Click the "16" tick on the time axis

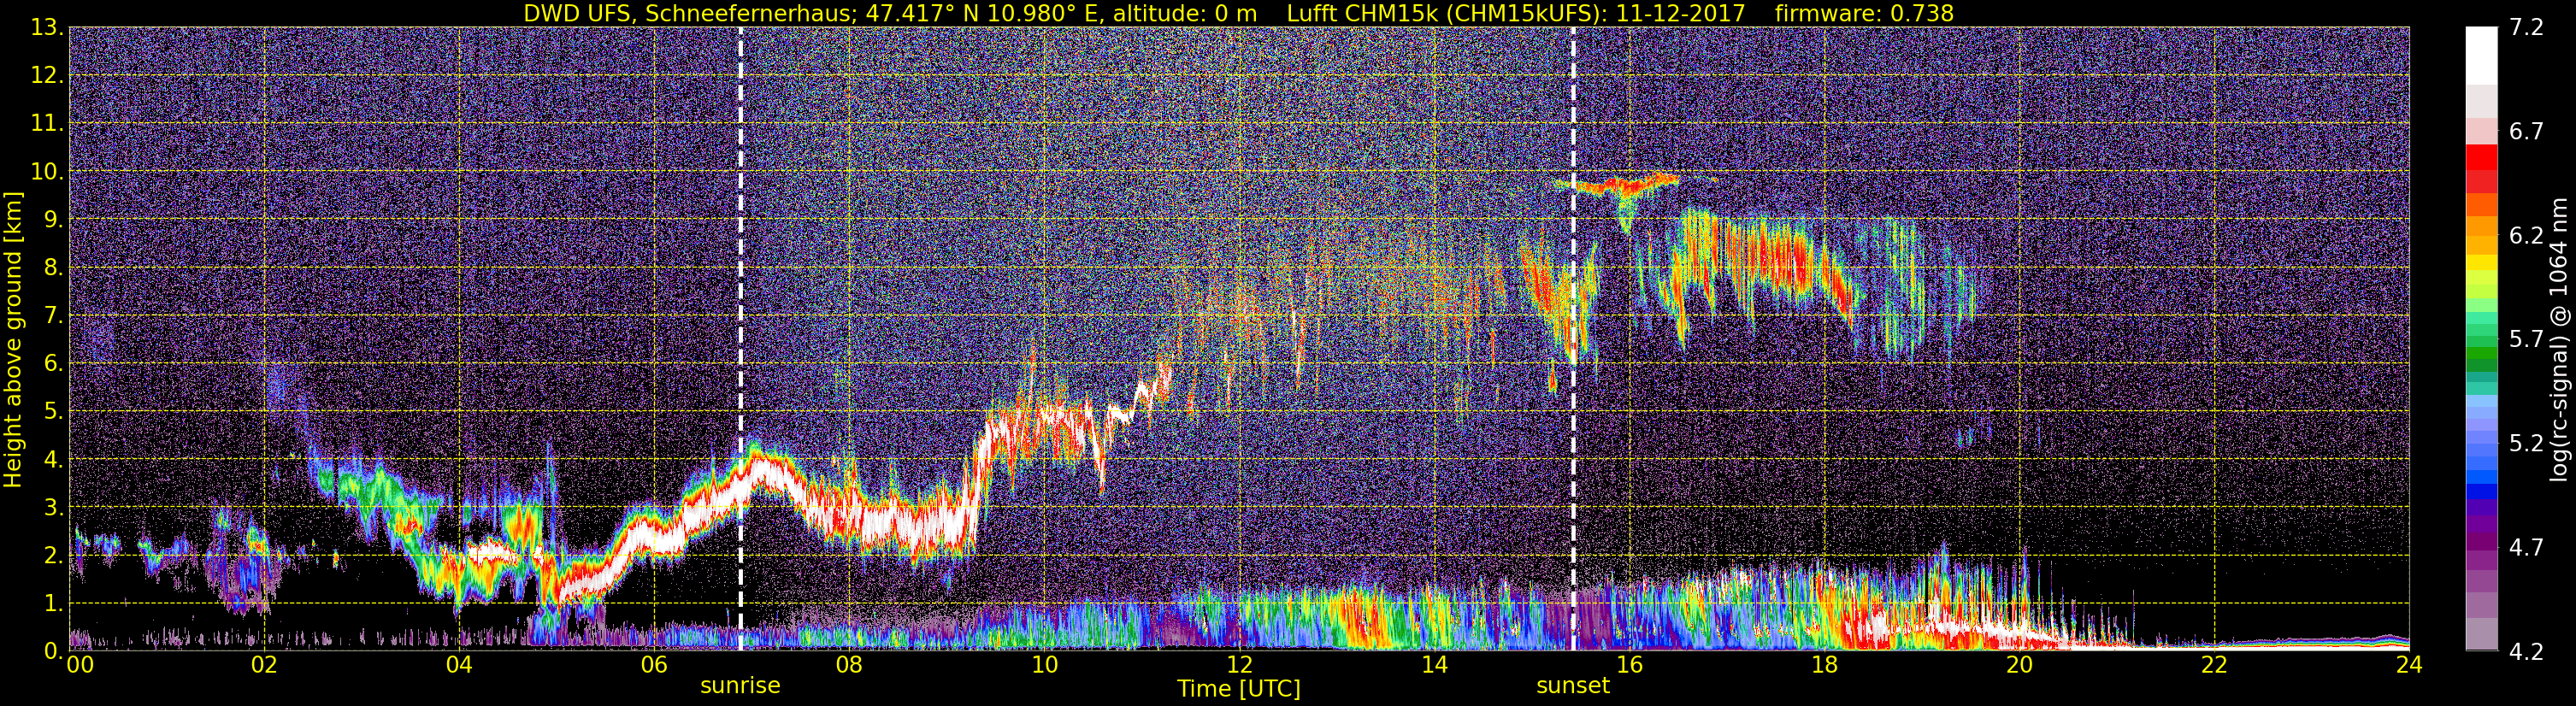pos(1629,665)
